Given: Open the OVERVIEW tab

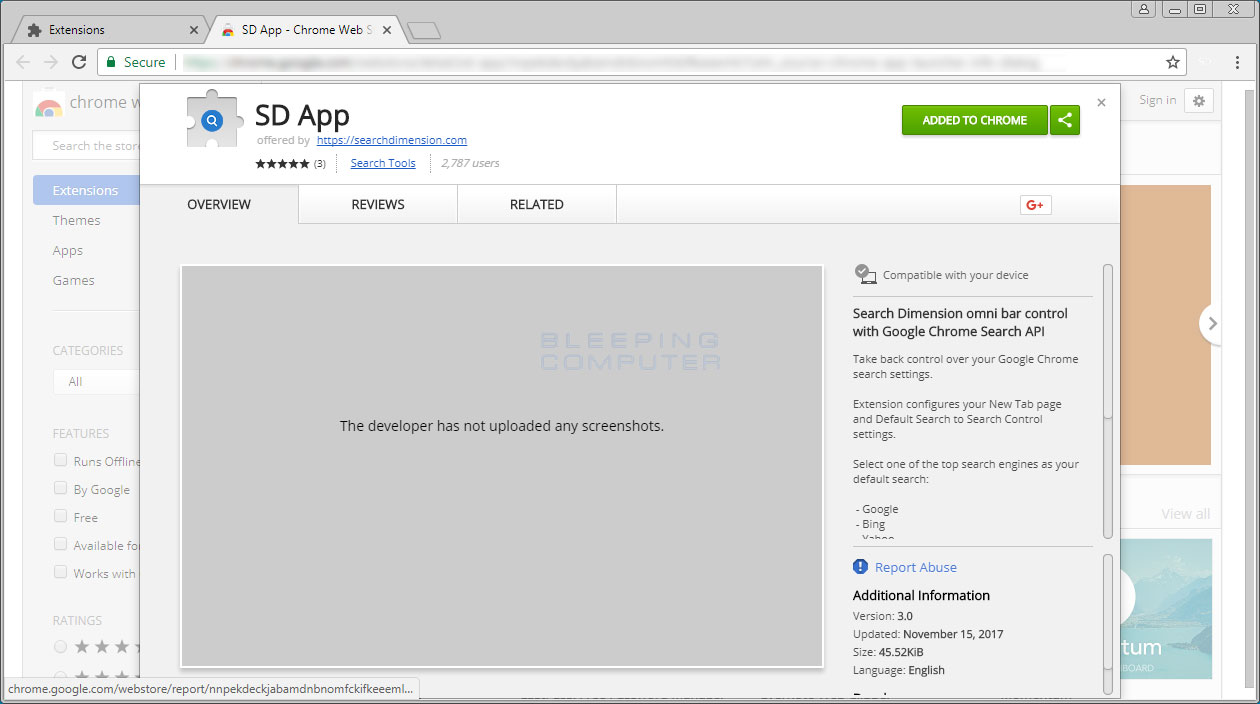Looking at the screenshot, I should pos(219,205).
